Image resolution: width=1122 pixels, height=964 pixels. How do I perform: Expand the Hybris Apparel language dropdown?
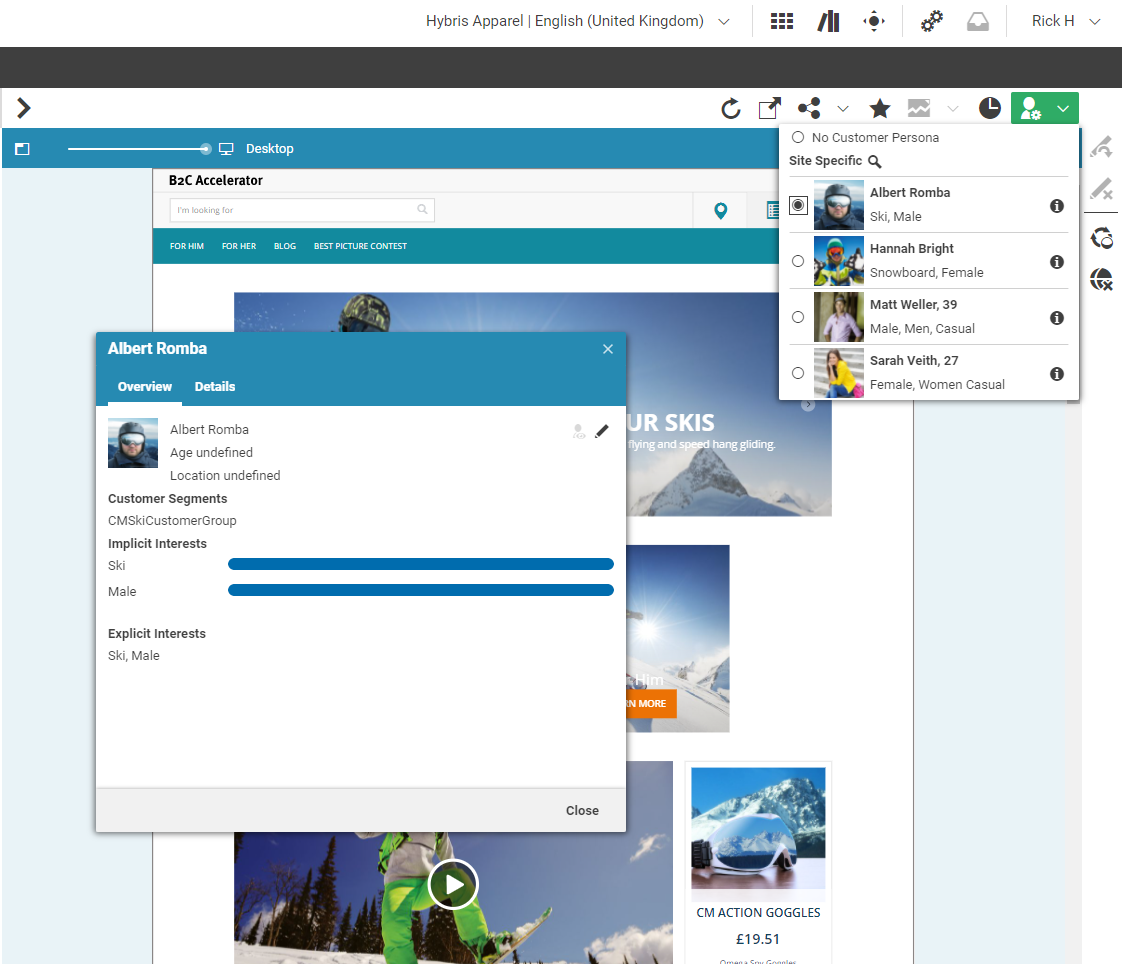pyautogui.click(x=724, y=20)
